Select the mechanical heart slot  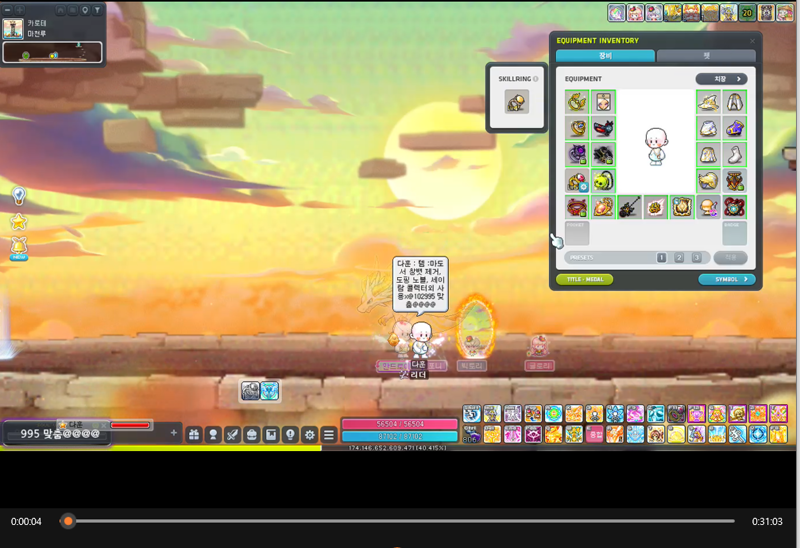click(735, 207)
